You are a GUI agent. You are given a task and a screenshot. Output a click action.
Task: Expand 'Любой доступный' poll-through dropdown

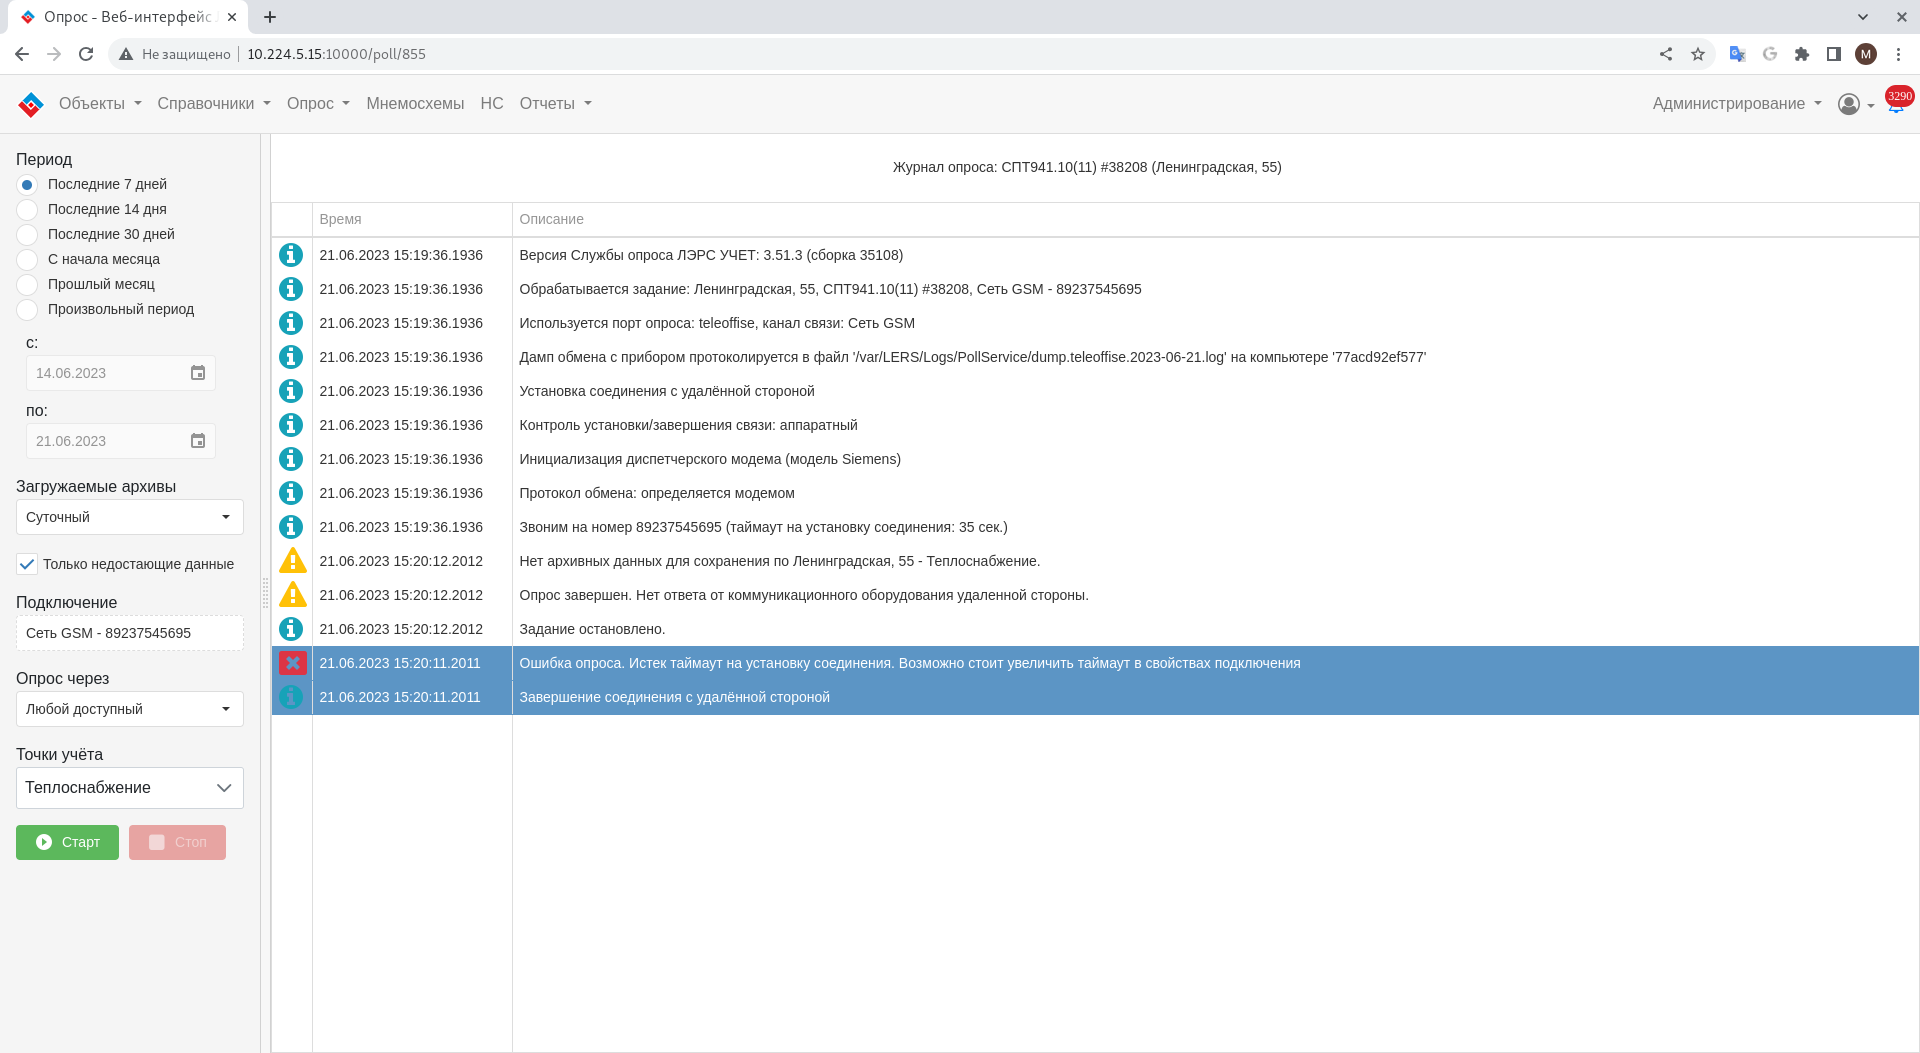click(x=129, y=709)
